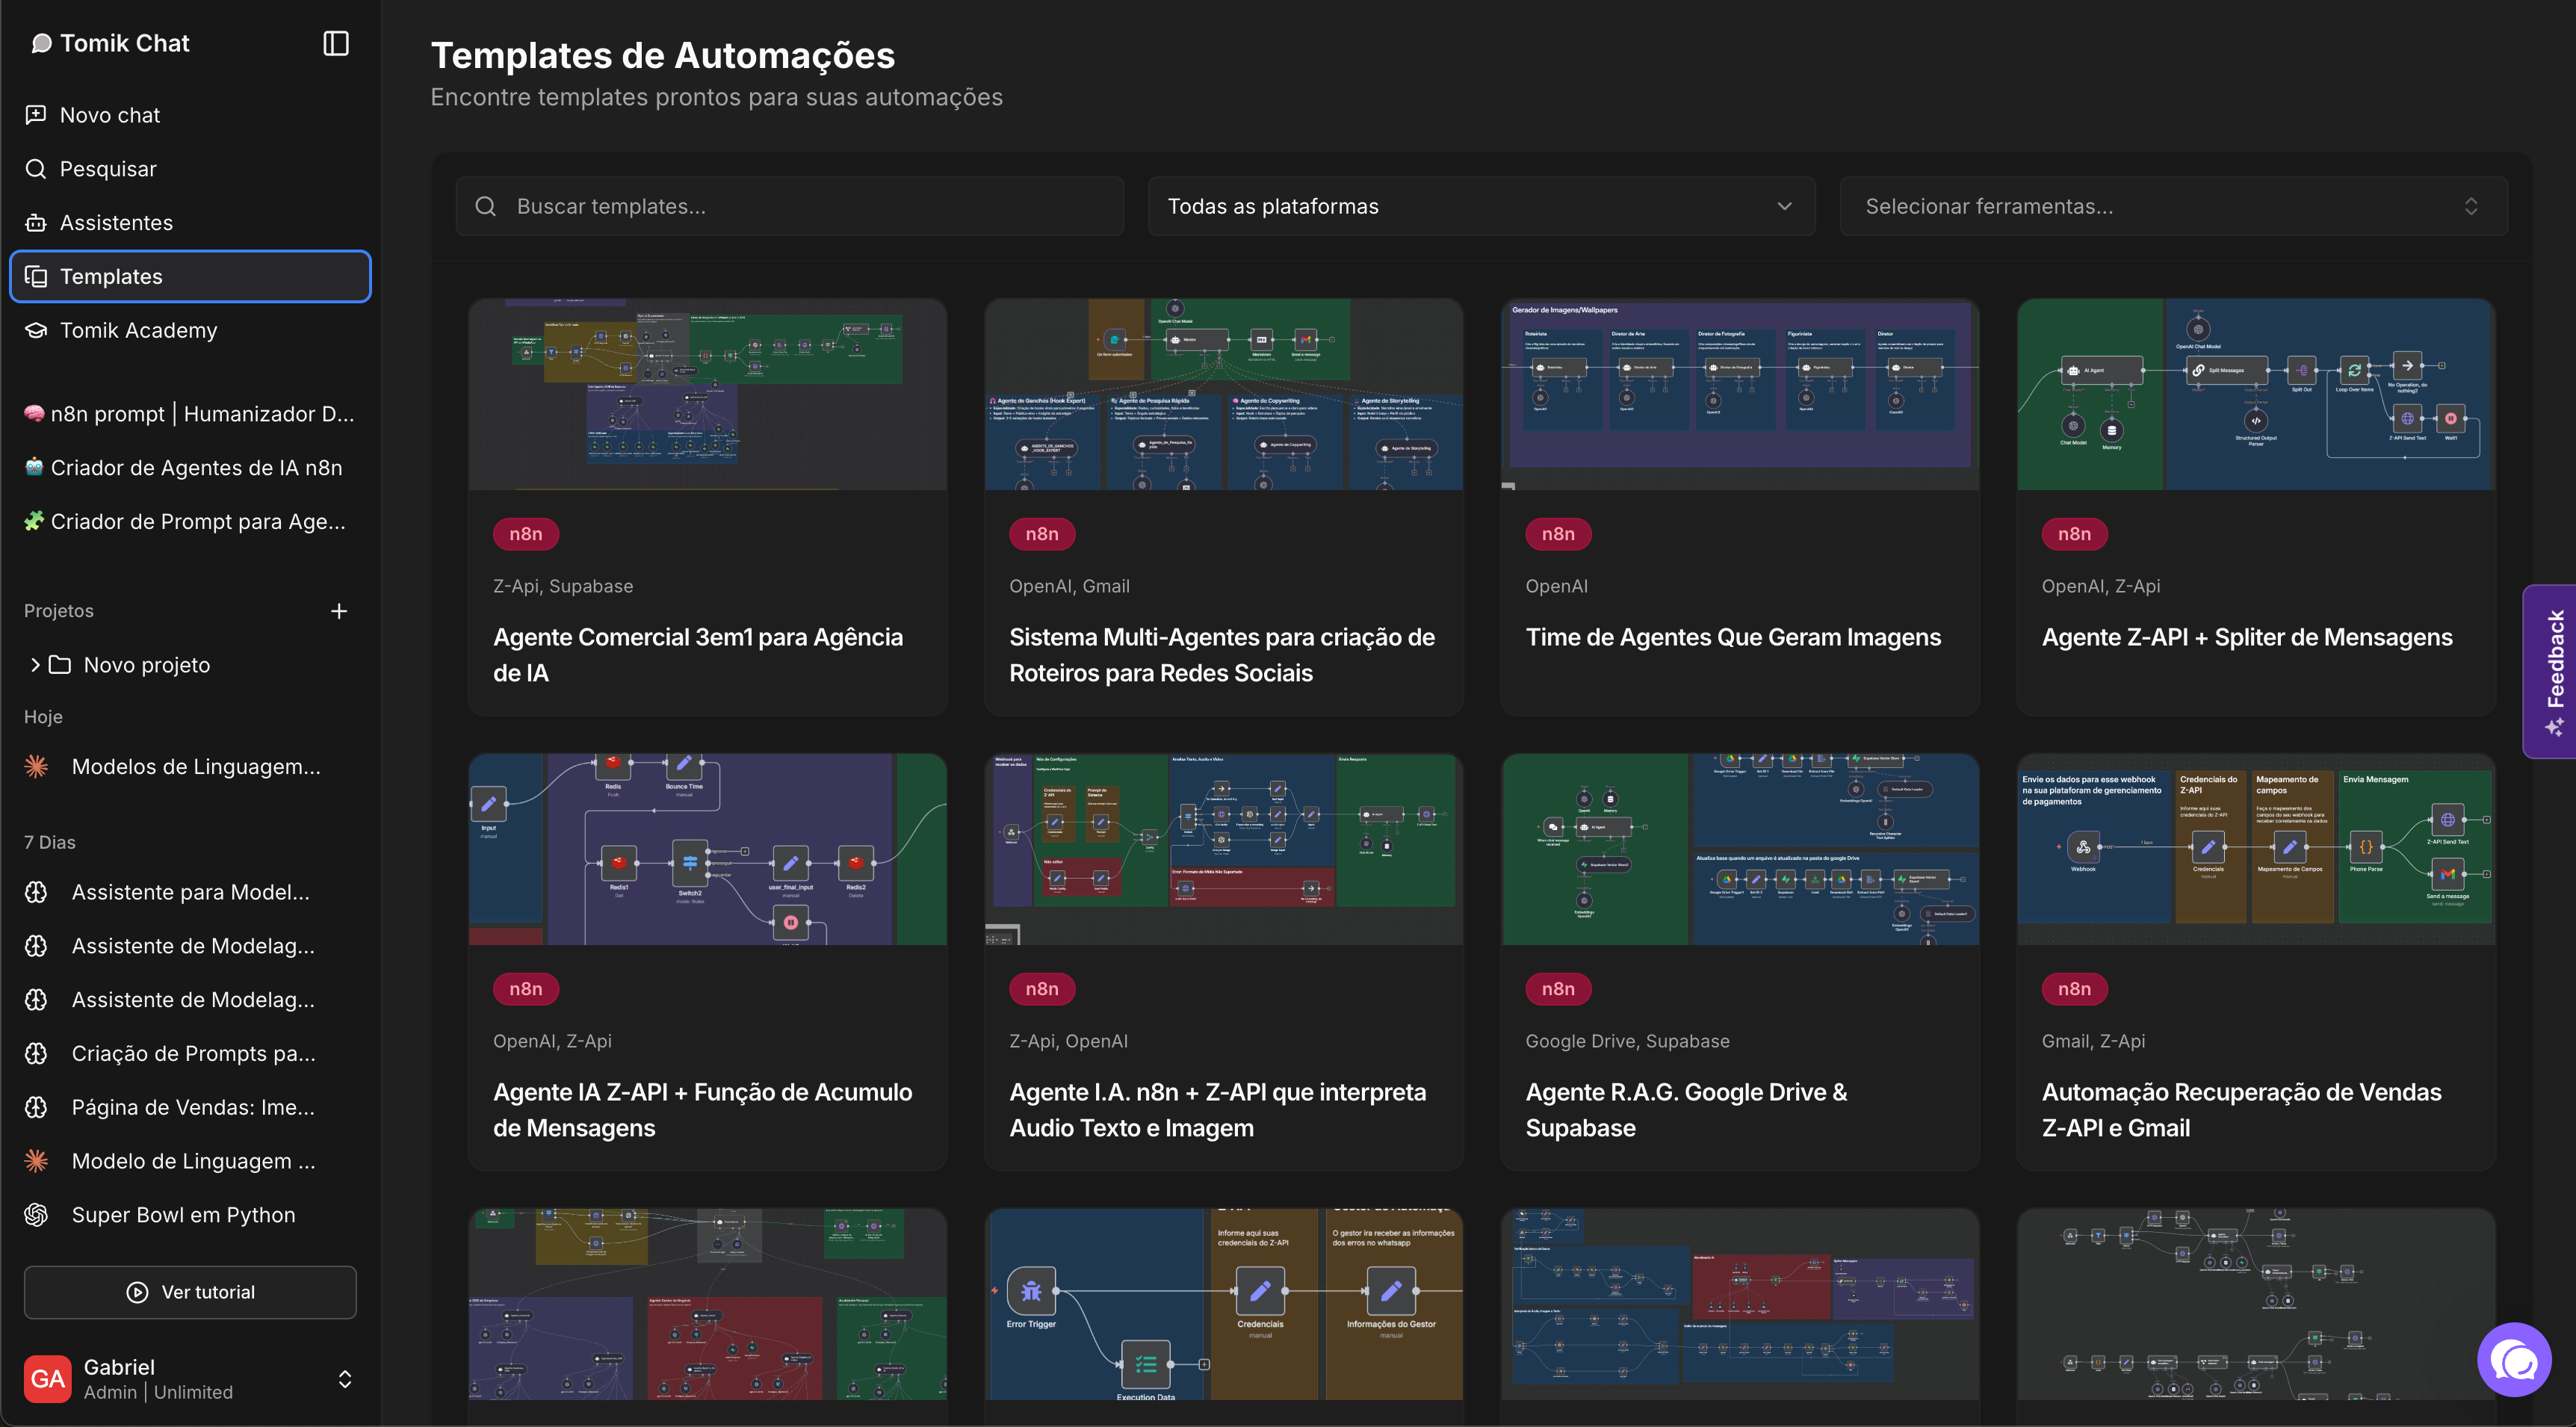The image size is (2576, 1427).
Task: Open Criador de Agentes de IA n8n
Action: tap(190, 467)
